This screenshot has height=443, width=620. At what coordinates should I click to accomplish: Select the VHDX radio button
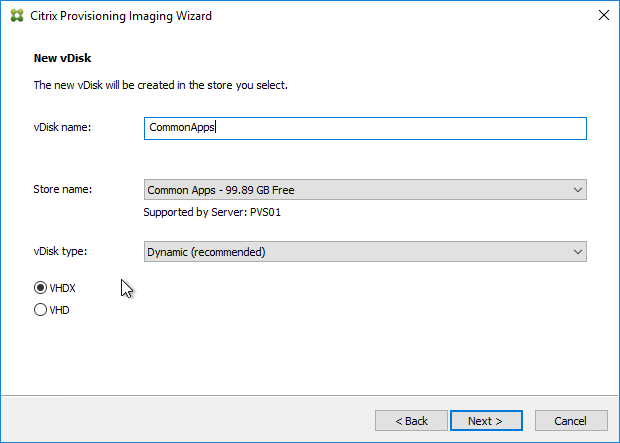[x=40, y=288]
